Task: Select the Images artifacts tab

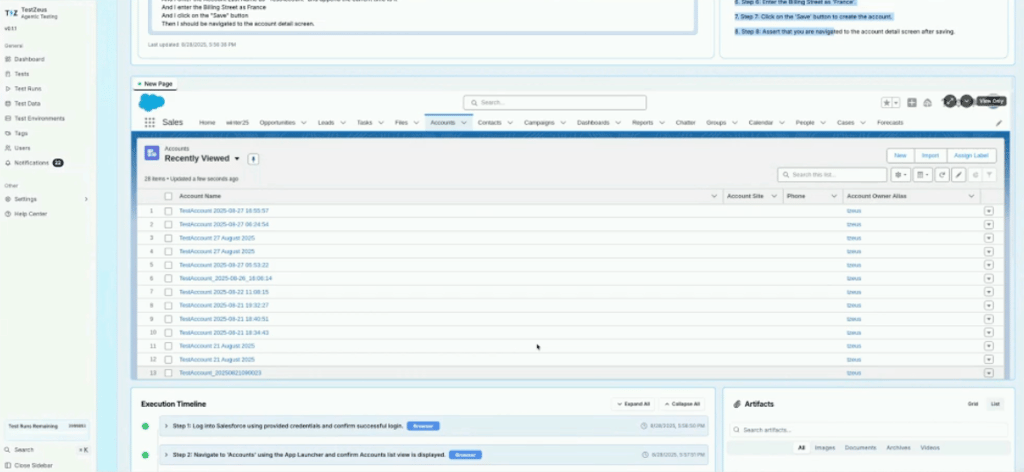Action: pyautogui.click(x=825, y=448)
